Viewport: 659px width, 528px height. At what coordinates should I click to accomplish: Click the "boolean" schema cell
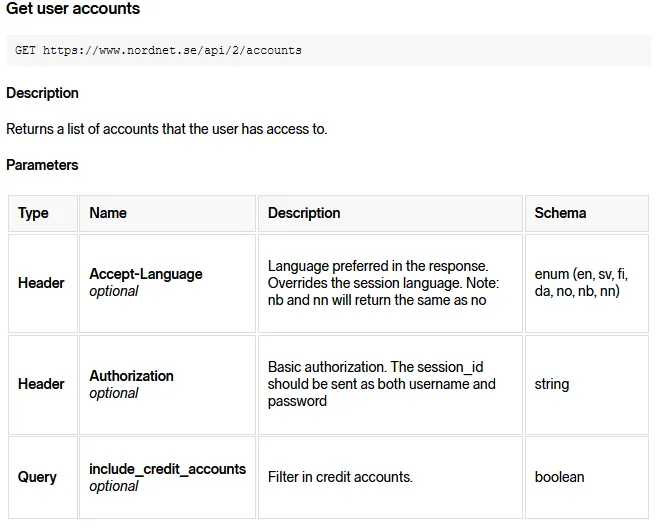pyautogui.click(x=559, y=477)
